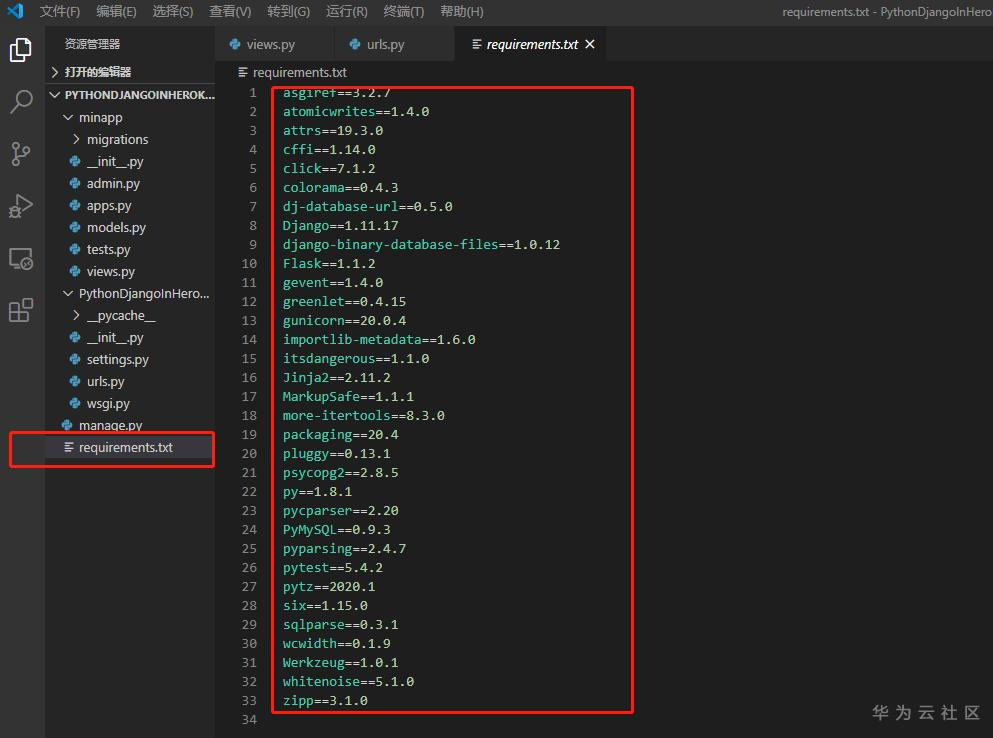The width and height of the screenshot is (993, 738).
Task: Expand the __pycache__ folder
Action: coord(76,315)
